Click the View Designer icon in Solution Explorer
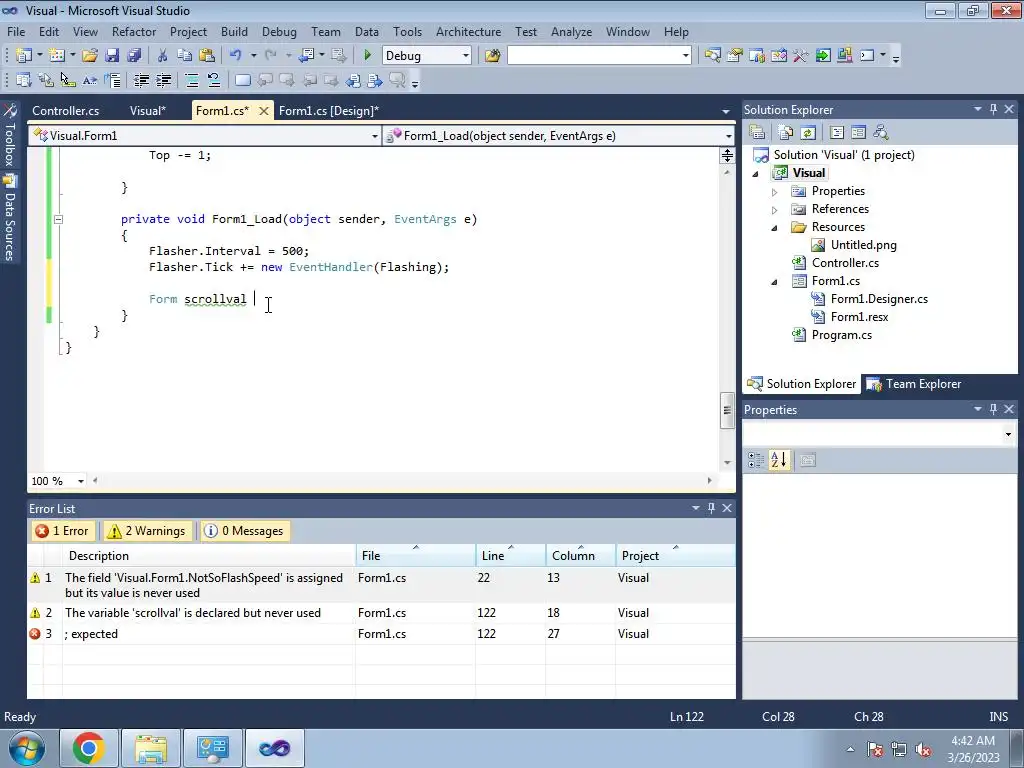Viewport: 1024px width, 768px height. (859, 133)
